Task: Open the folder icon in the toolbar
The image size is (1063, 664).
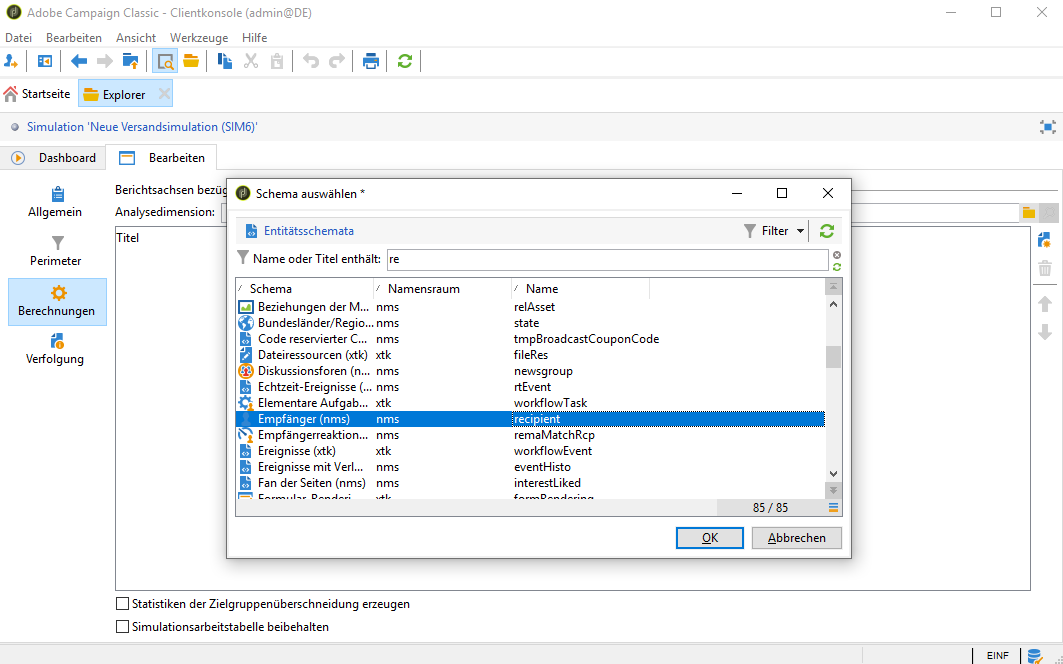Action: point(190,62)
